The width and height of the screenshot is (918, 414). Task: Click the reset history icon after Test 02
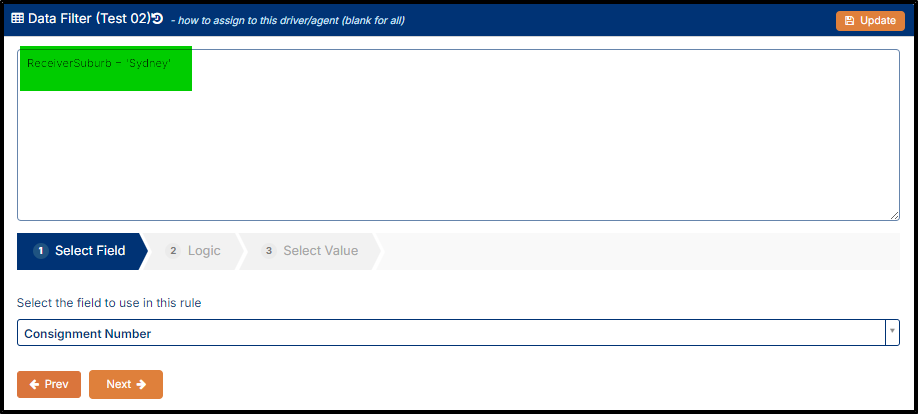pyautogui.click(x=157, y=18)
